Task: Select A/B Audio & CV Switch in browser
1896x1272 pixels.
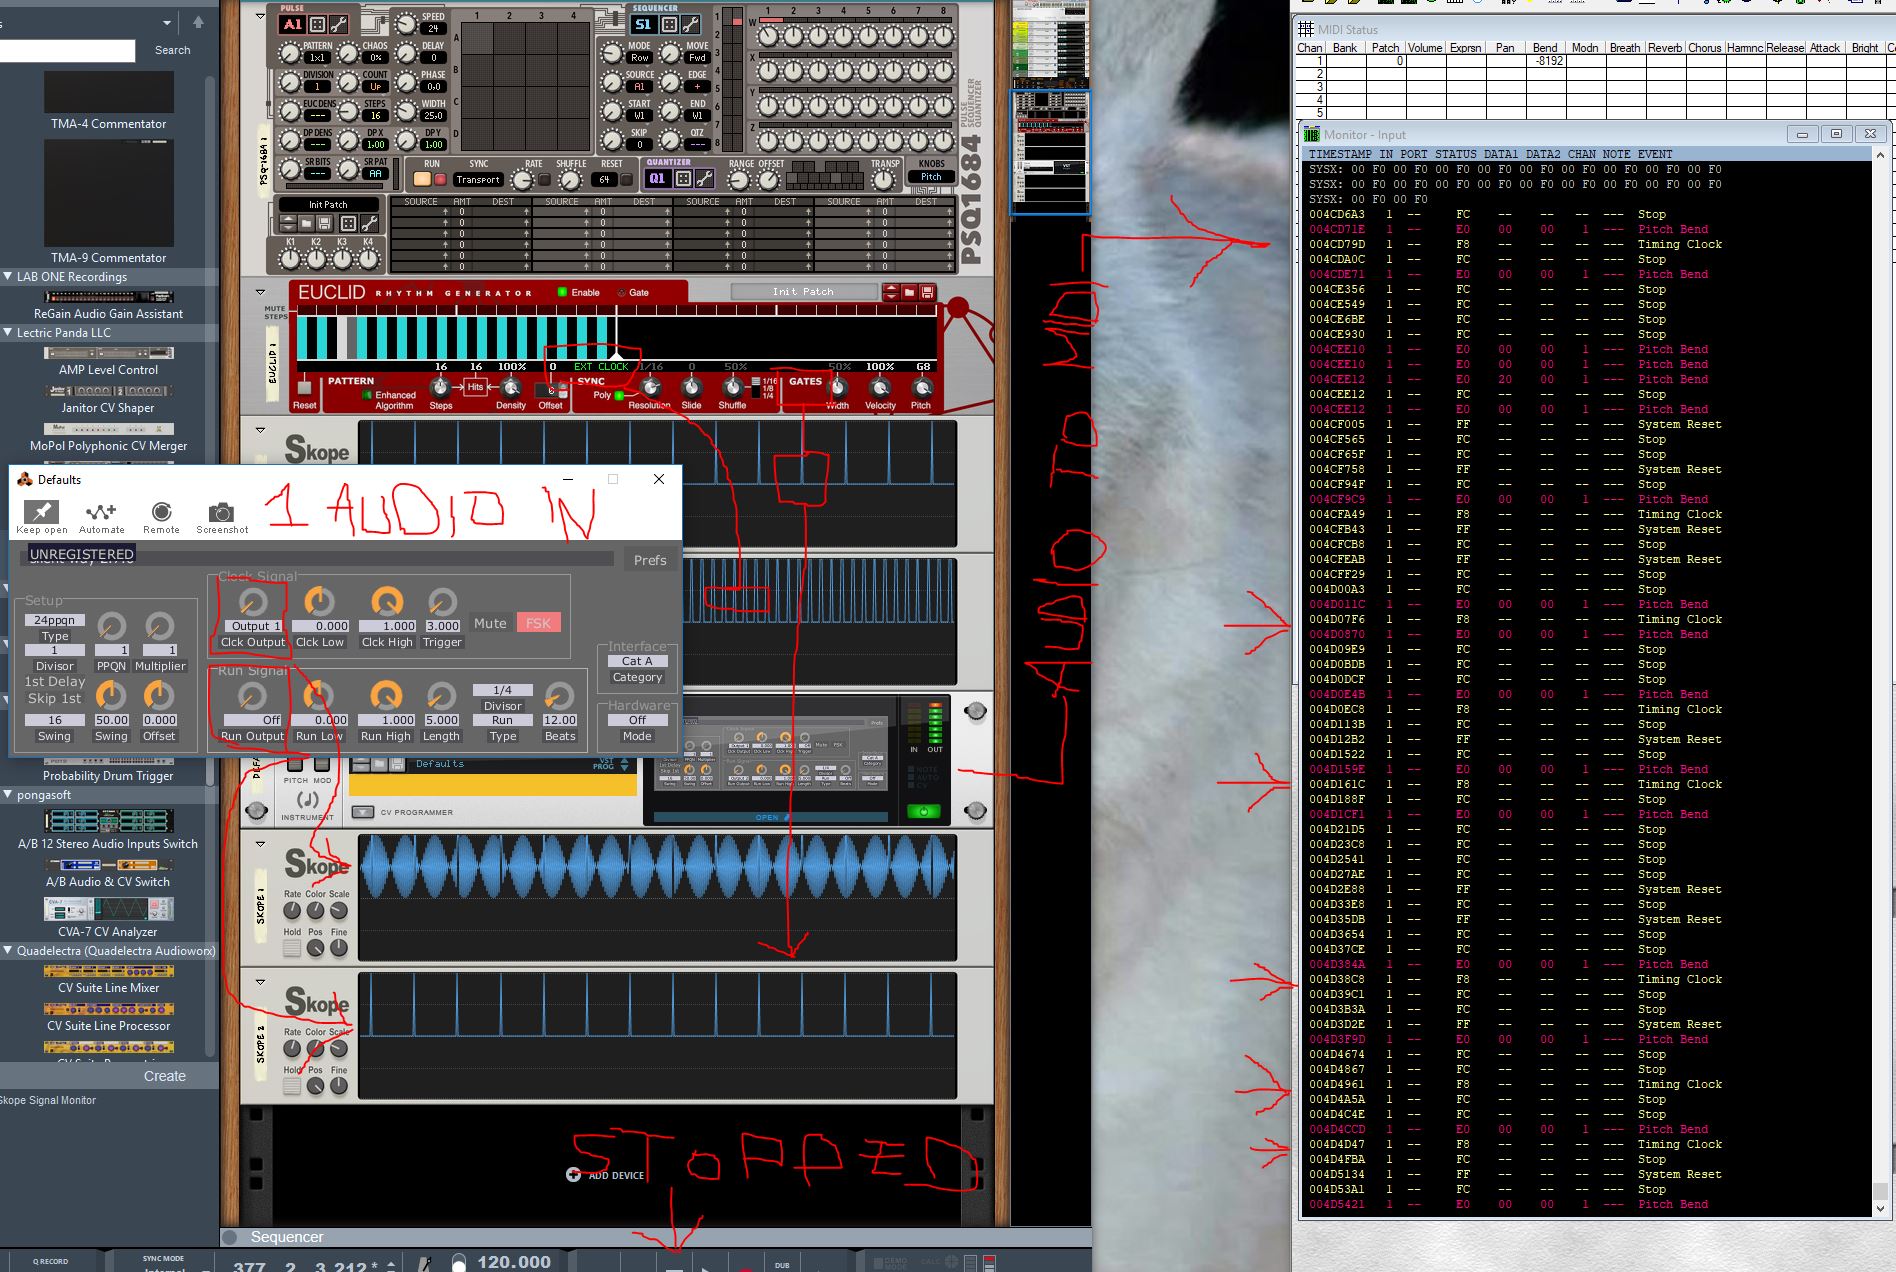Action: [108, 872]
